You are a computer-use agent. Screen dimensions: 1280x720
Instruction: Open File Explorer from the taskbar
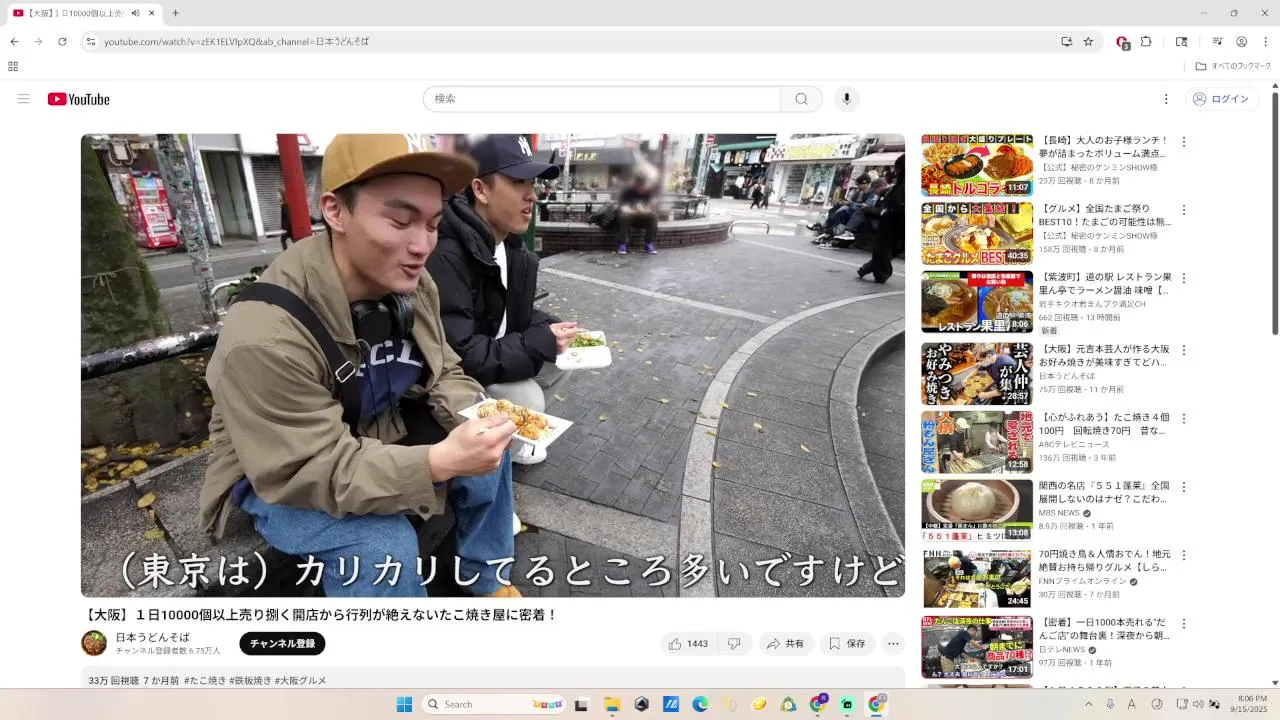[612, 704]
